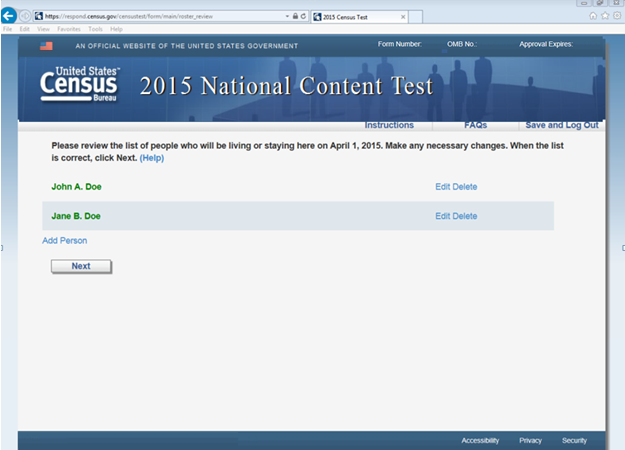Viewport: 625px width, 450px height.
Task: Click the browser forward arrow button
Action: tap(25, 16)
